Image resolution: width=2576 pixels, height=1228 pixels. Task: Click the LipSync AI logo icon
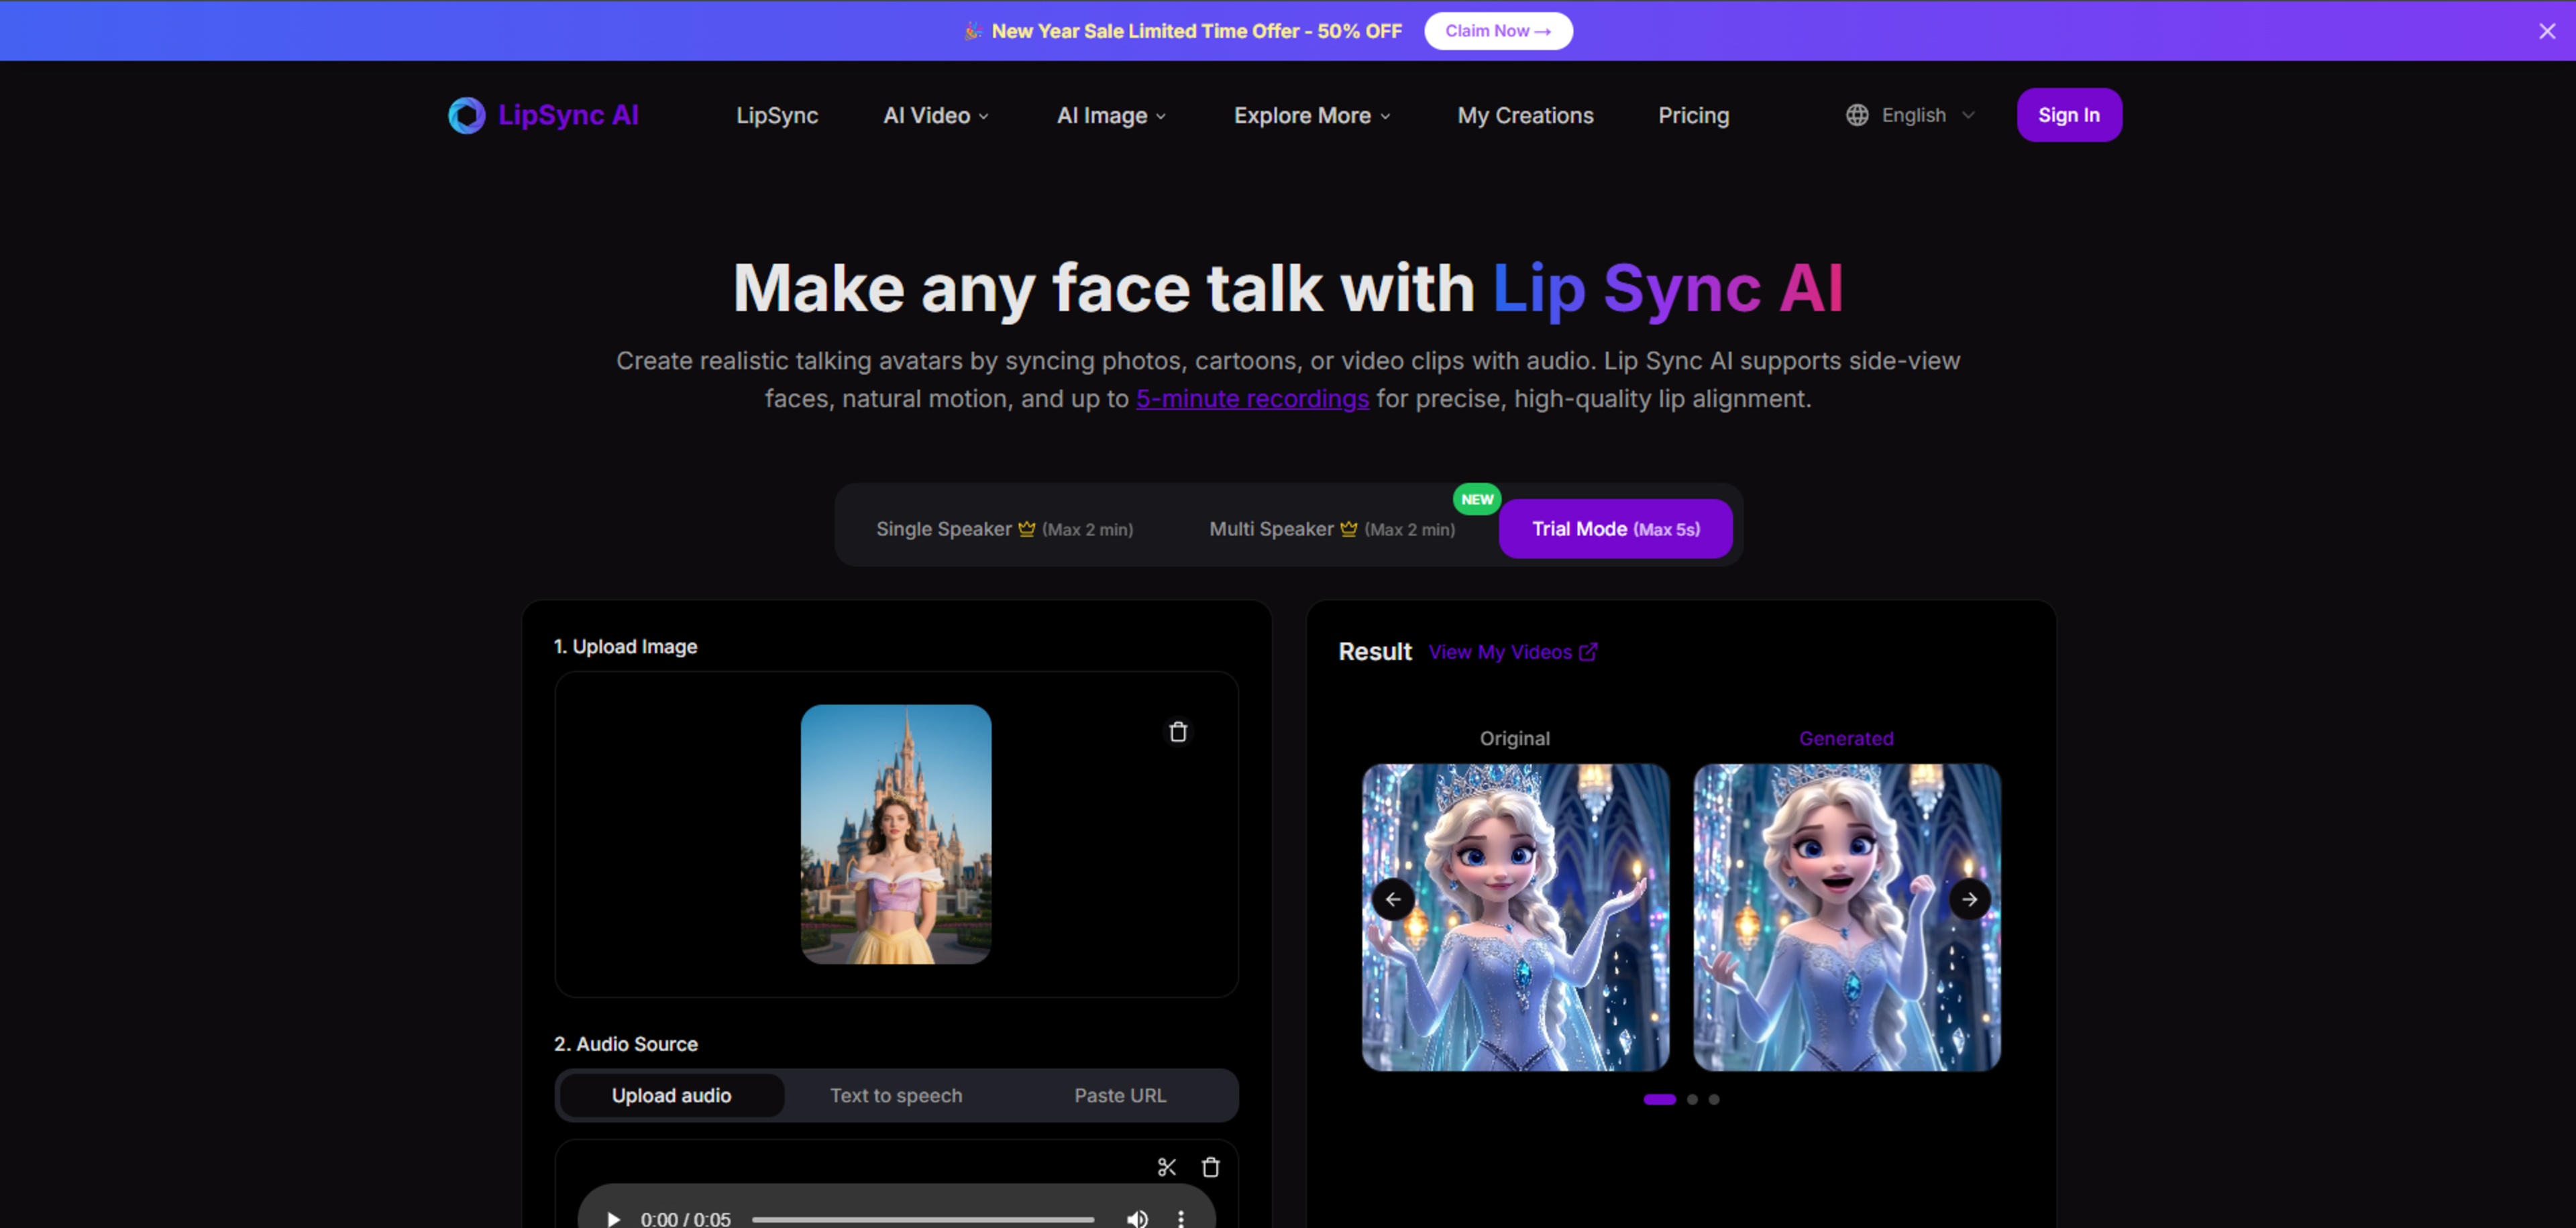[466, 115]
